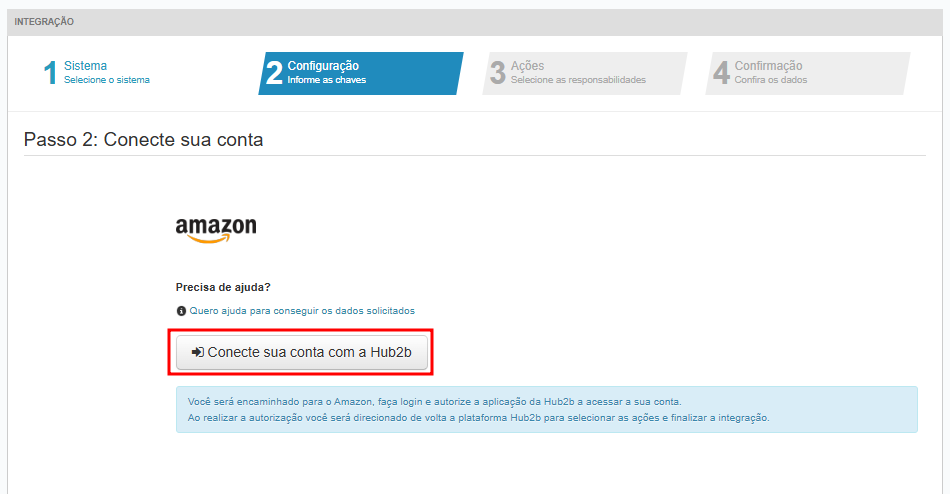This screenshot has height=494, width=950.
Task: Select the Configuração step tab
Action: click(x=361, y=73)
